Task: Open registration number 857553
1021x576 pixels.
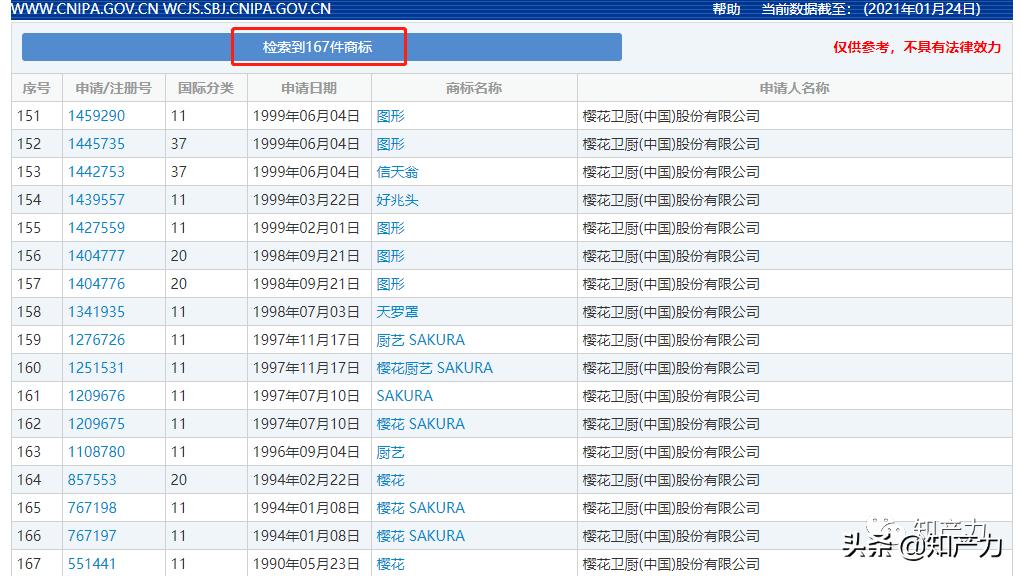Action: pyautogui.click(x=92, y=480)
